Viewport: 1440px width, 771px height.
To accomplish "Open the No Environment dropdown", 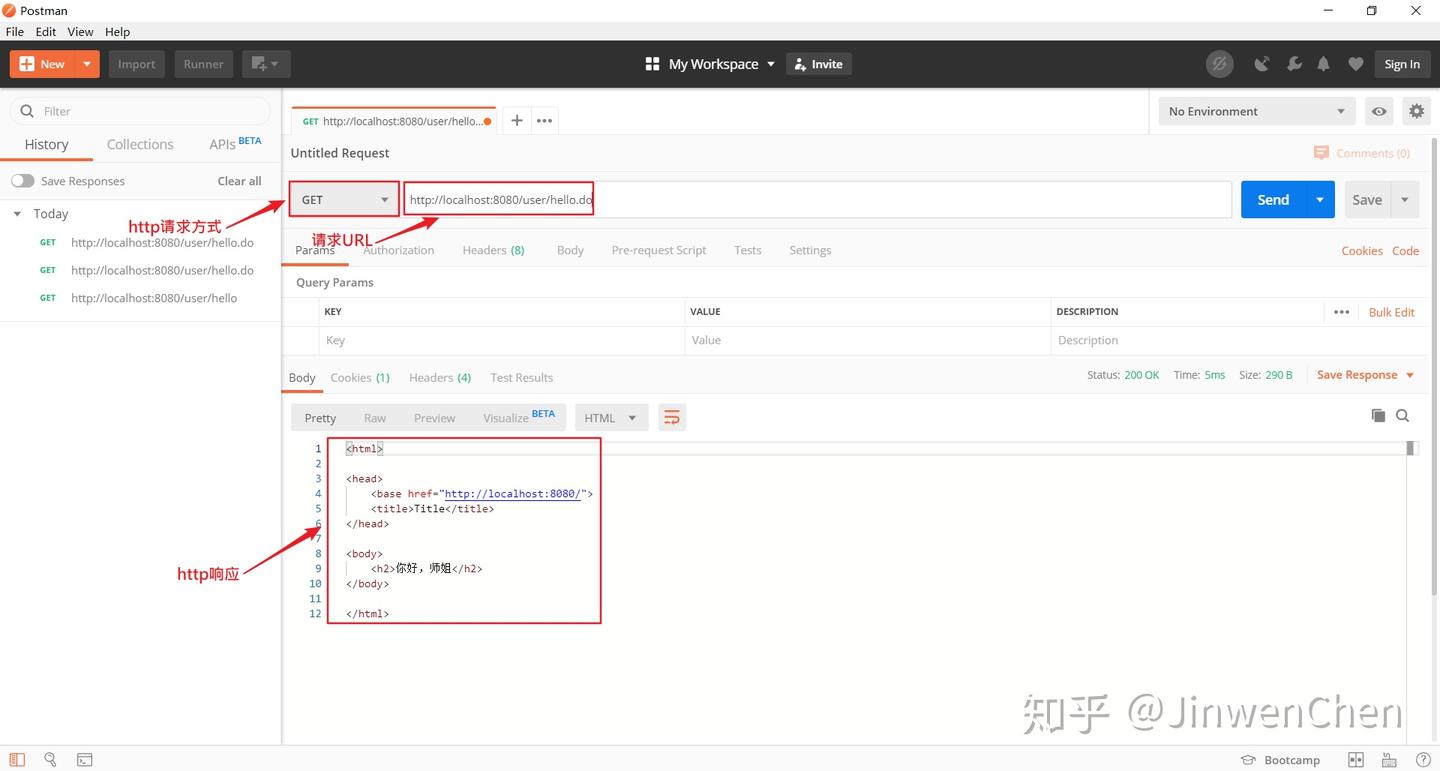I will (x=1256, y=111).
